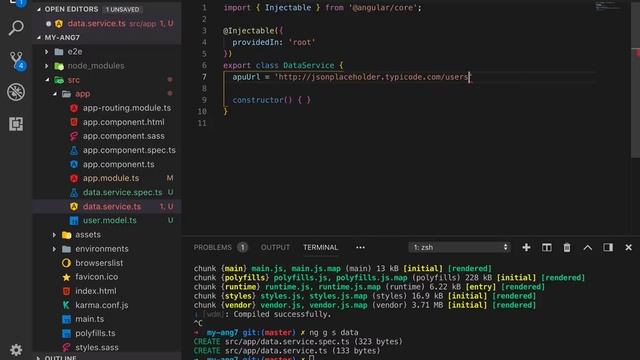Open Source Control view with 4 badge
The image size is (640, 360).
click(x=16, y=60)
